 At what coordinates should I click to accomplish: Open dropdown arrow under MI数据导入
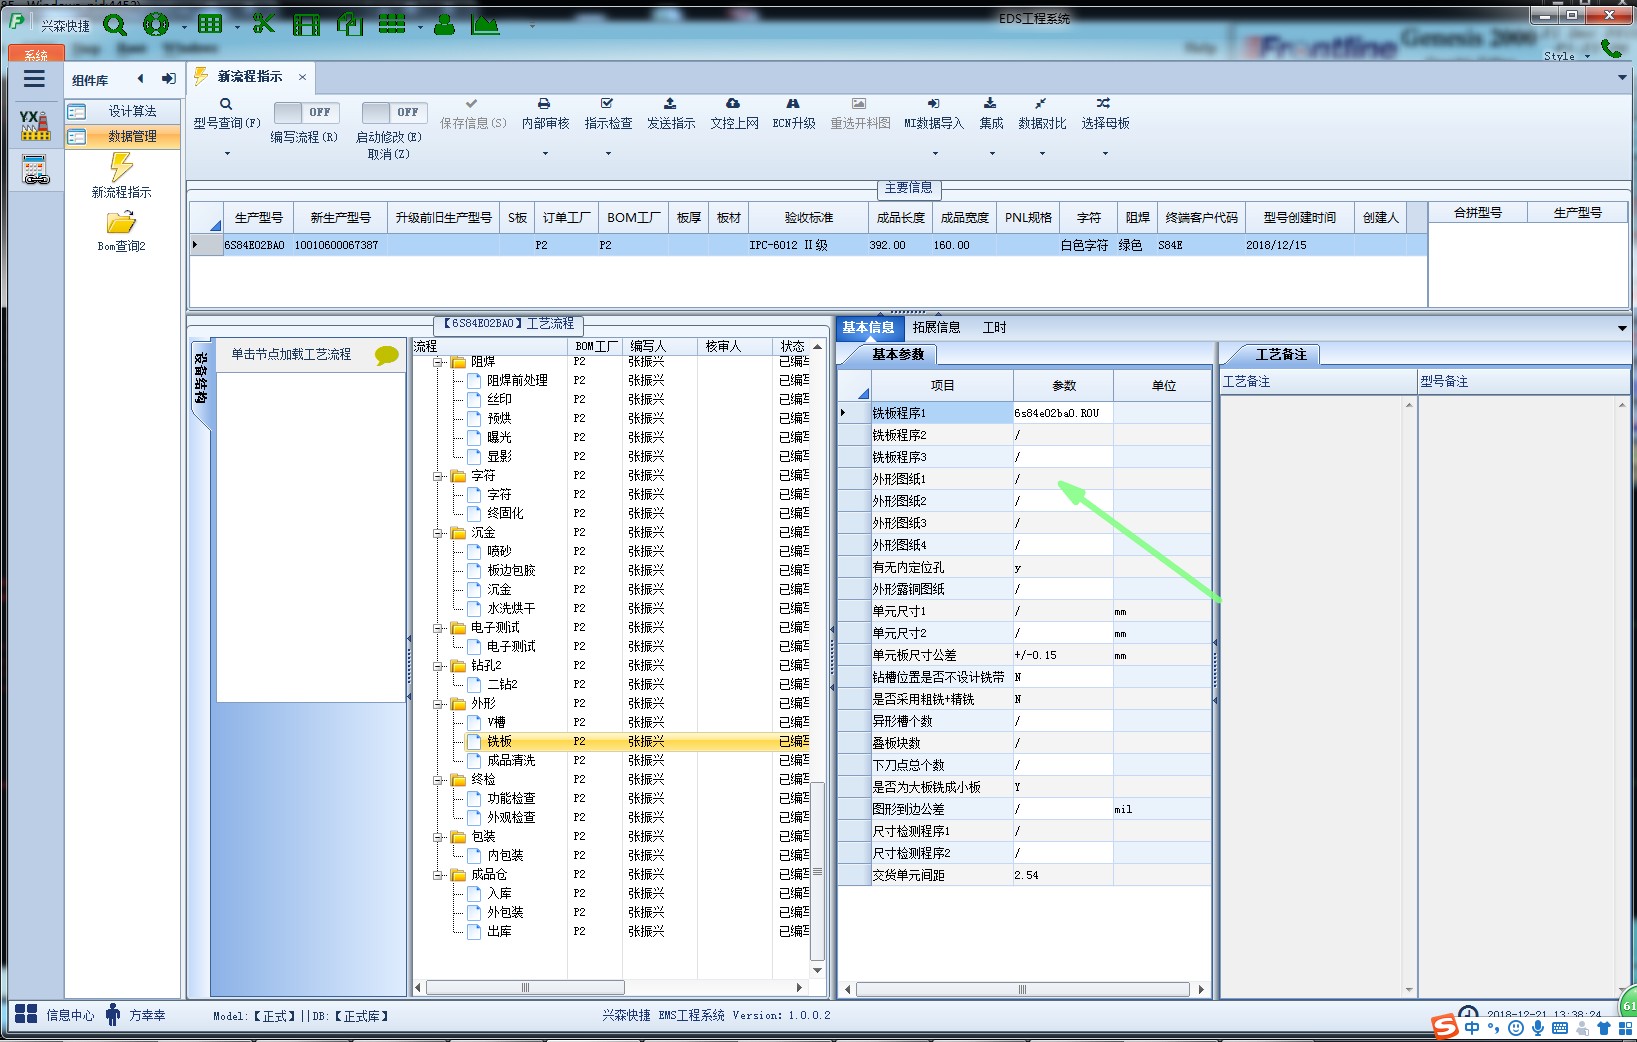pos(935,154)
